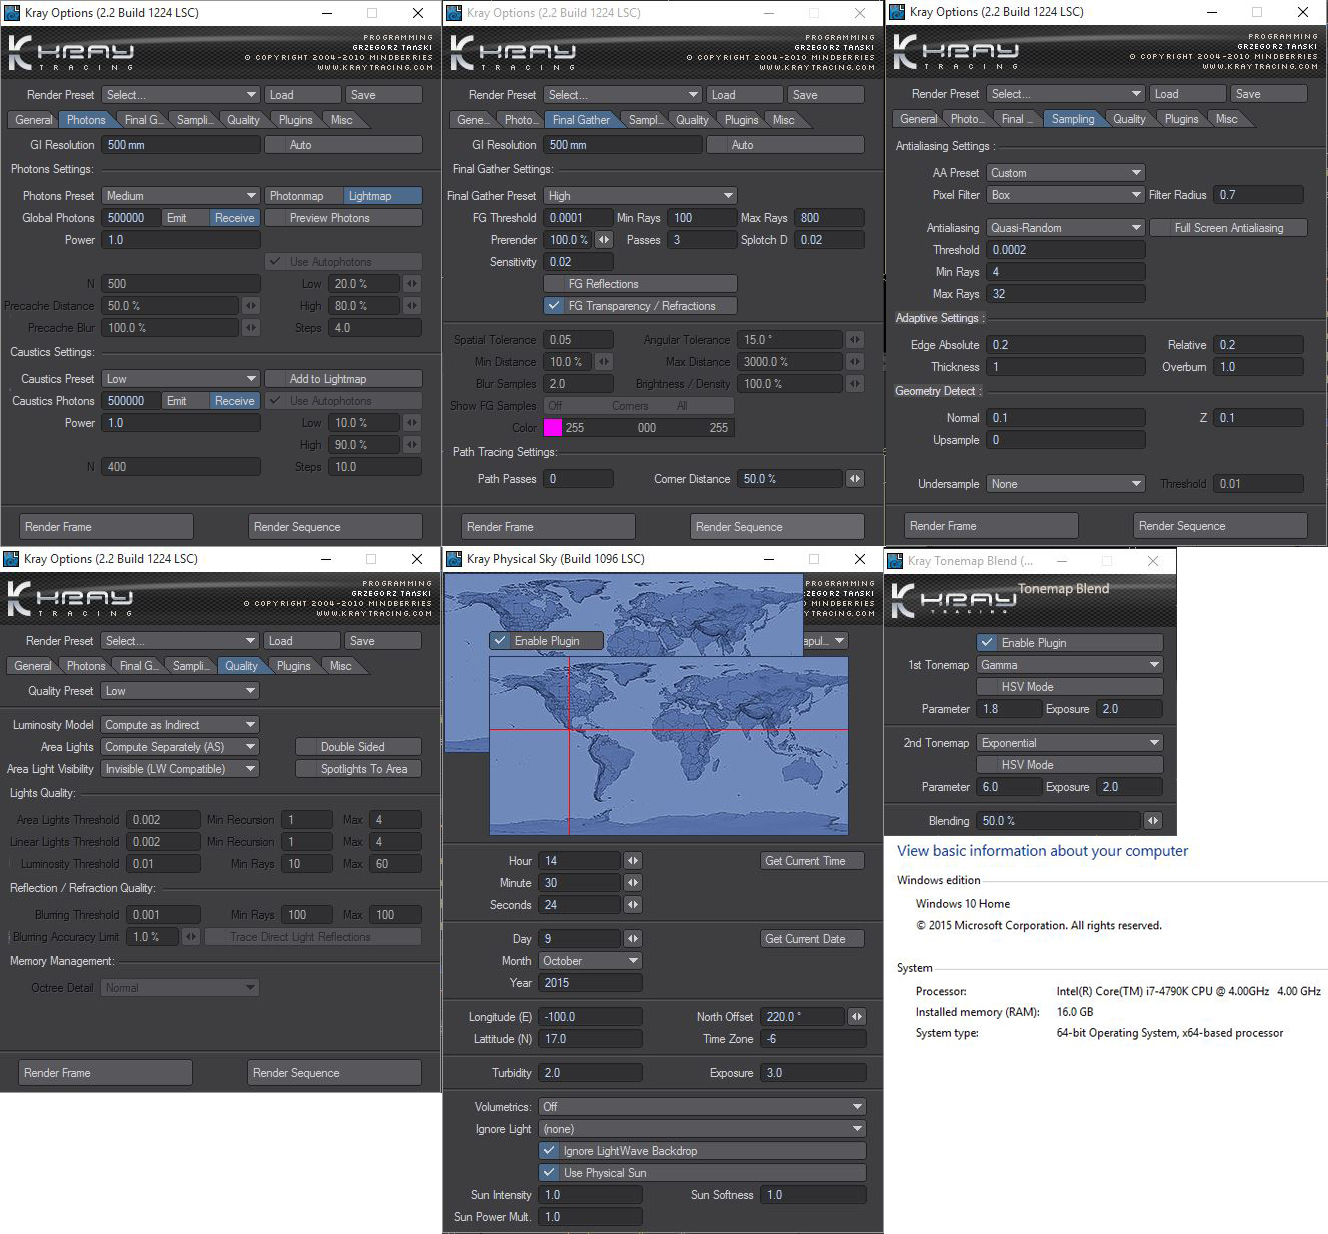
Task: Click the magenta Show FG Samples color swatch
Action: coord(553,428)
